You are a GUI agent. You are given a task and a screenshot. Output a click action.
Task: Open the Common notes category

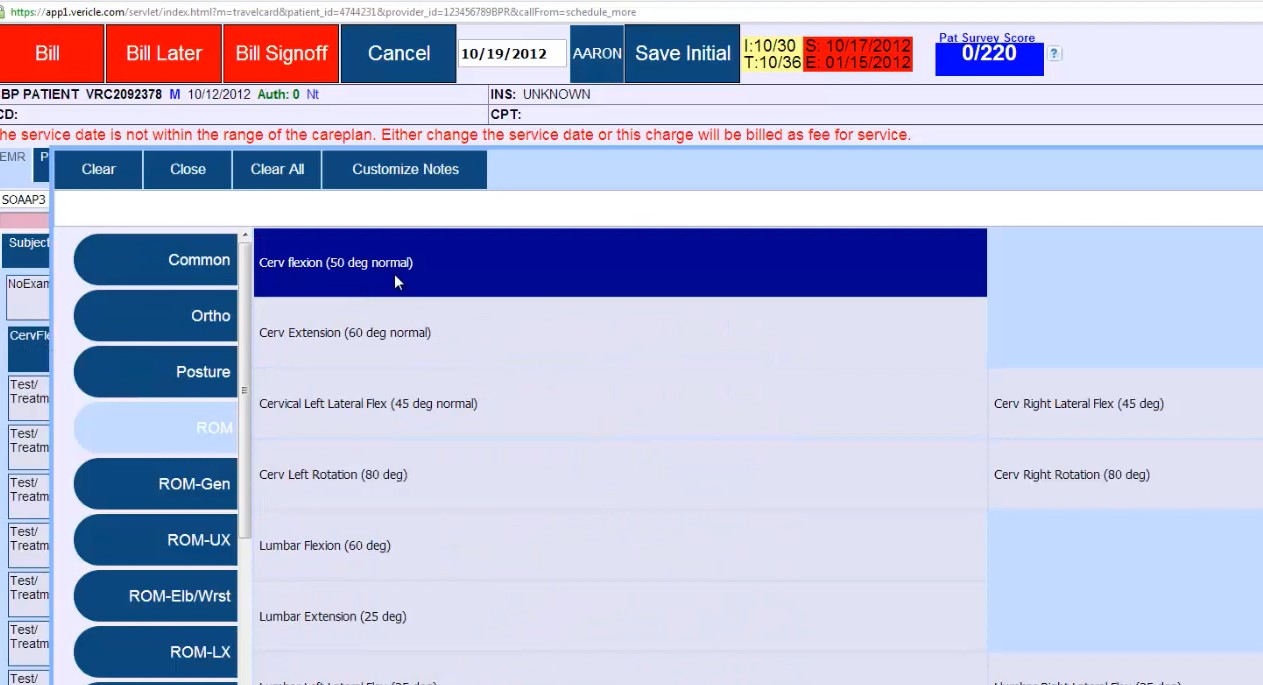(x=156, y=259)
